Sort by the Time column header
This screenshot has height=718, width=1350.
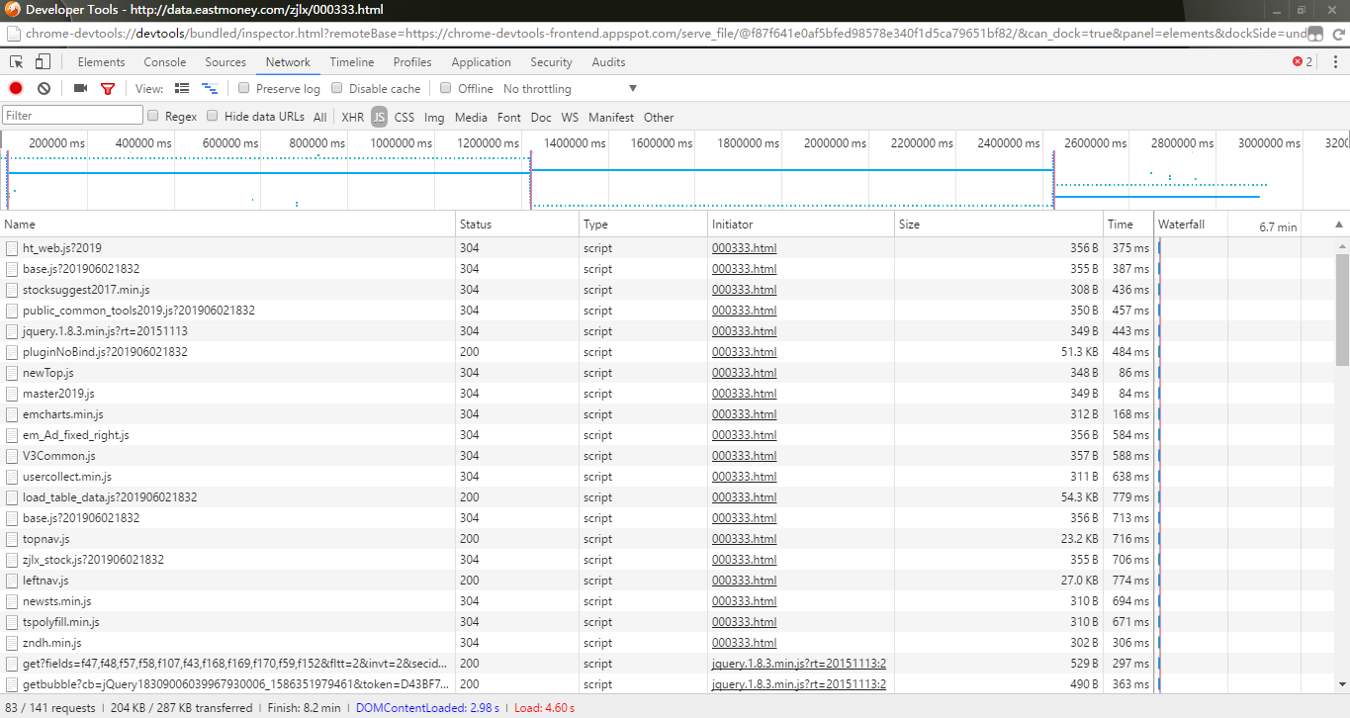click(x=1128, y=225)
